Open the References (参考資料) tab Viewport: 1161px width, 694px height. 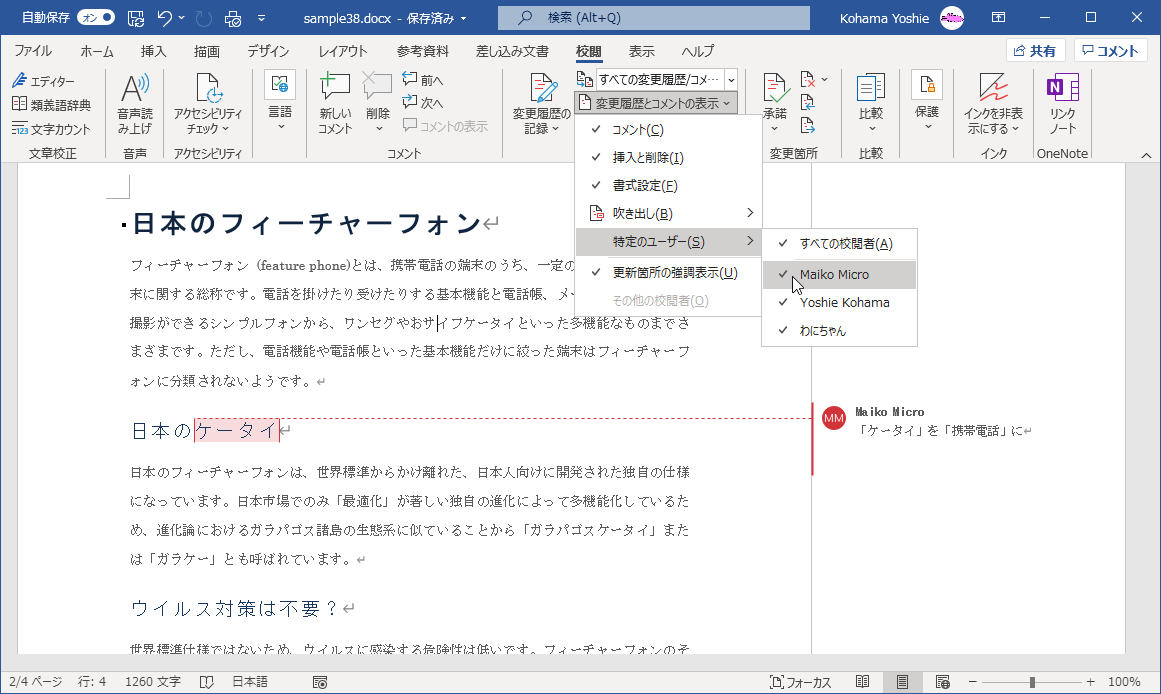[422, 51]
